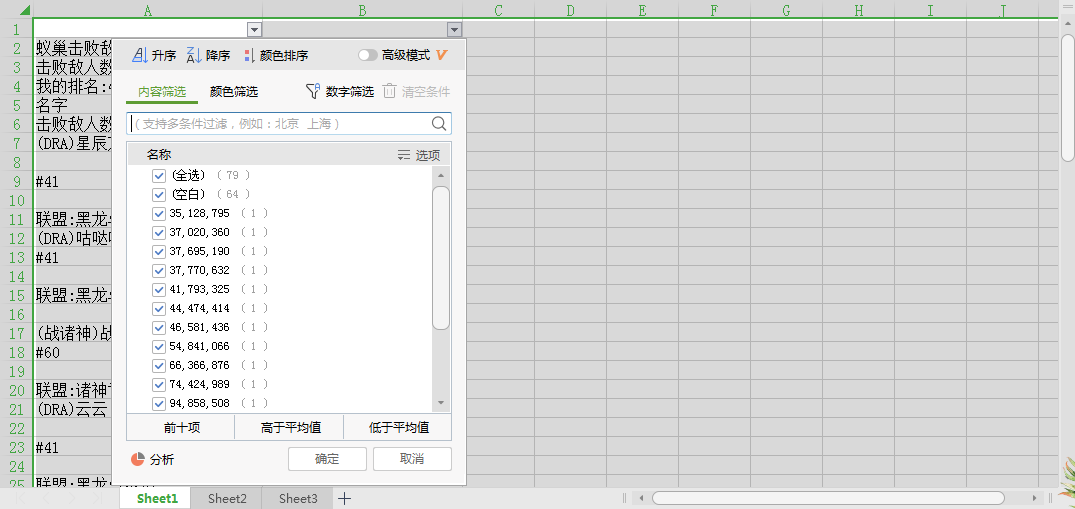
Task: Sort descending with 降序 icon
Action: point(194,56)
